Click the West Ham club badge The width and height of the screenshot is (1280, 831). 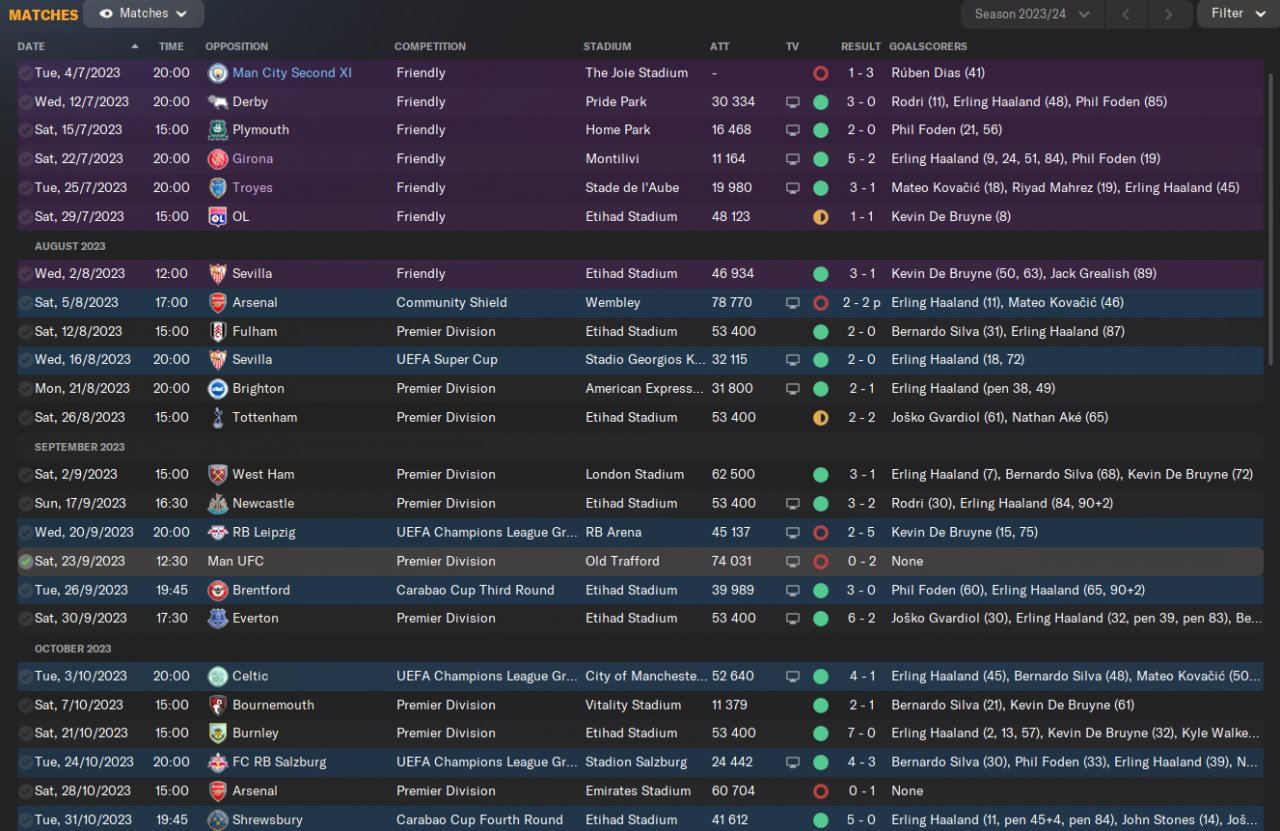point(217,475)
